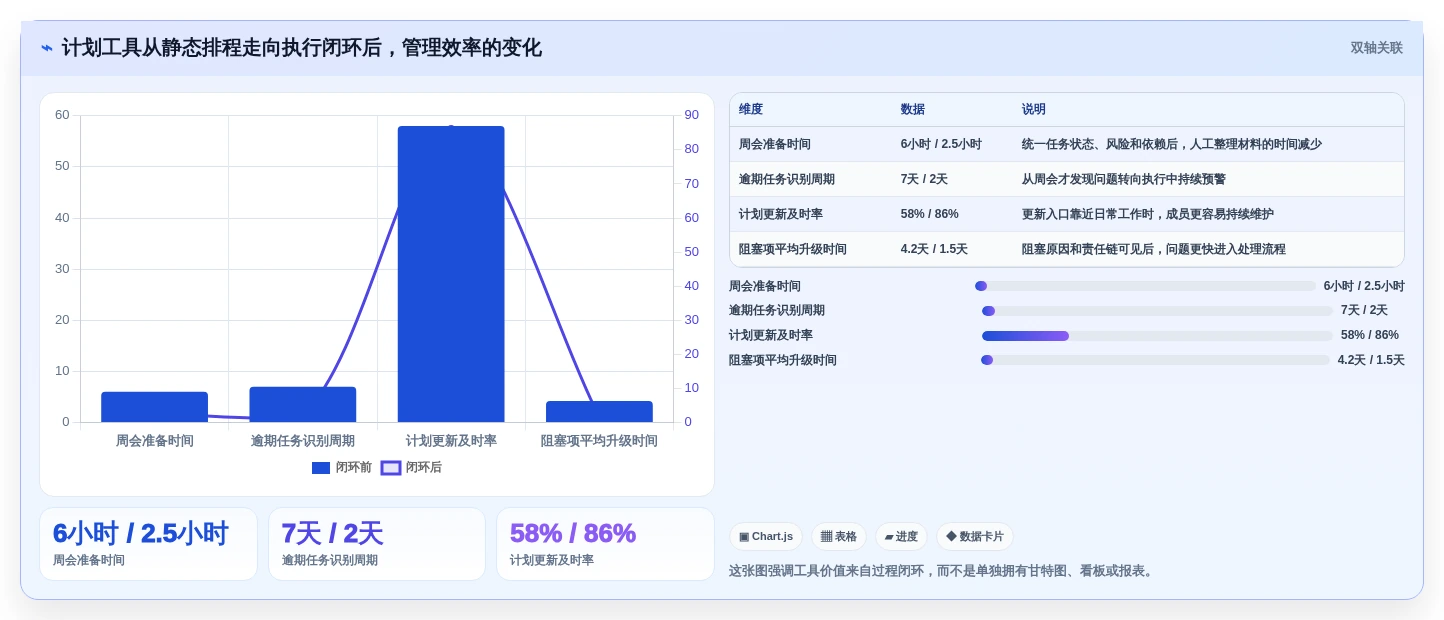Click the 逾期任务识别周期 x-axis label

[x=303, y=441]
